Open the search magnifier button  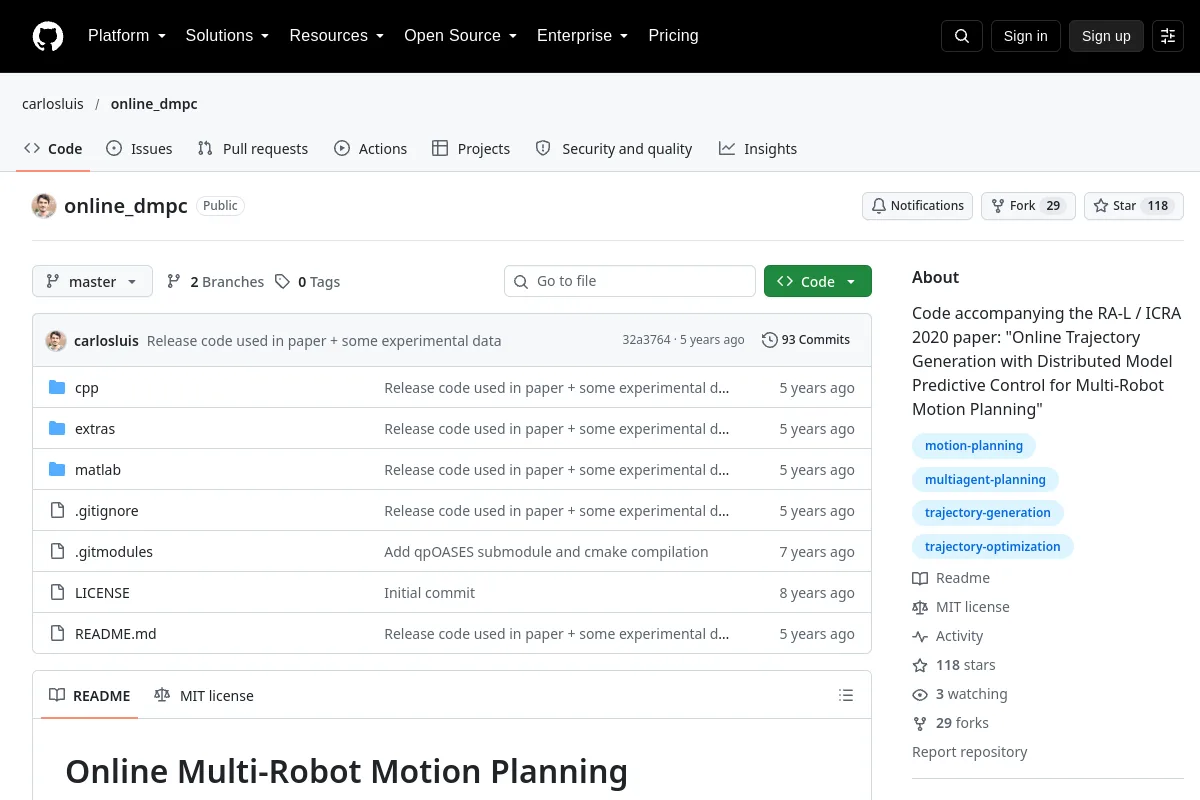coord(962,36)
